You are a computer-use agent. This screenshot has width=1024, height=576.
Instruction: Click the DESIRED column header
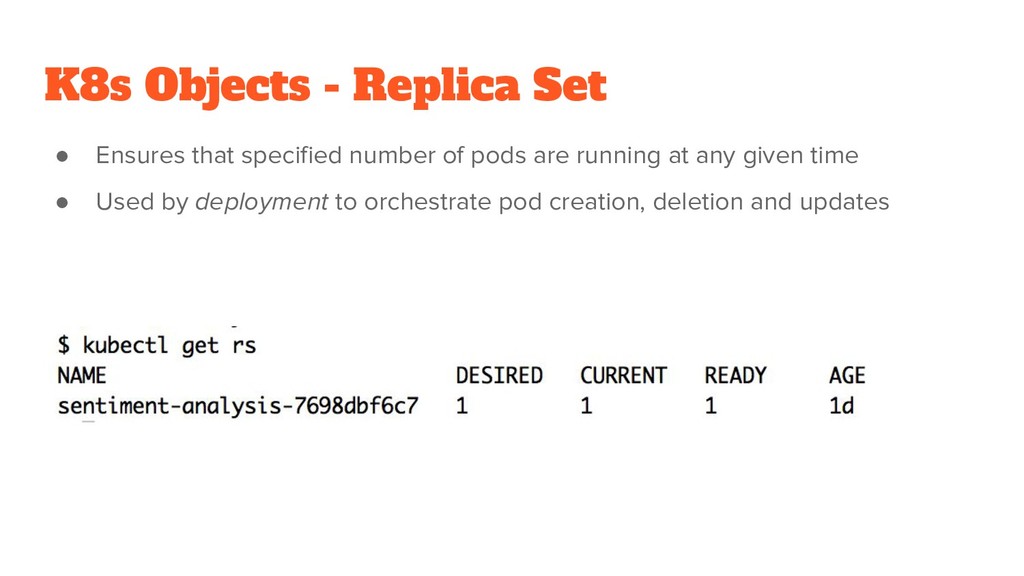coord(499,376)
